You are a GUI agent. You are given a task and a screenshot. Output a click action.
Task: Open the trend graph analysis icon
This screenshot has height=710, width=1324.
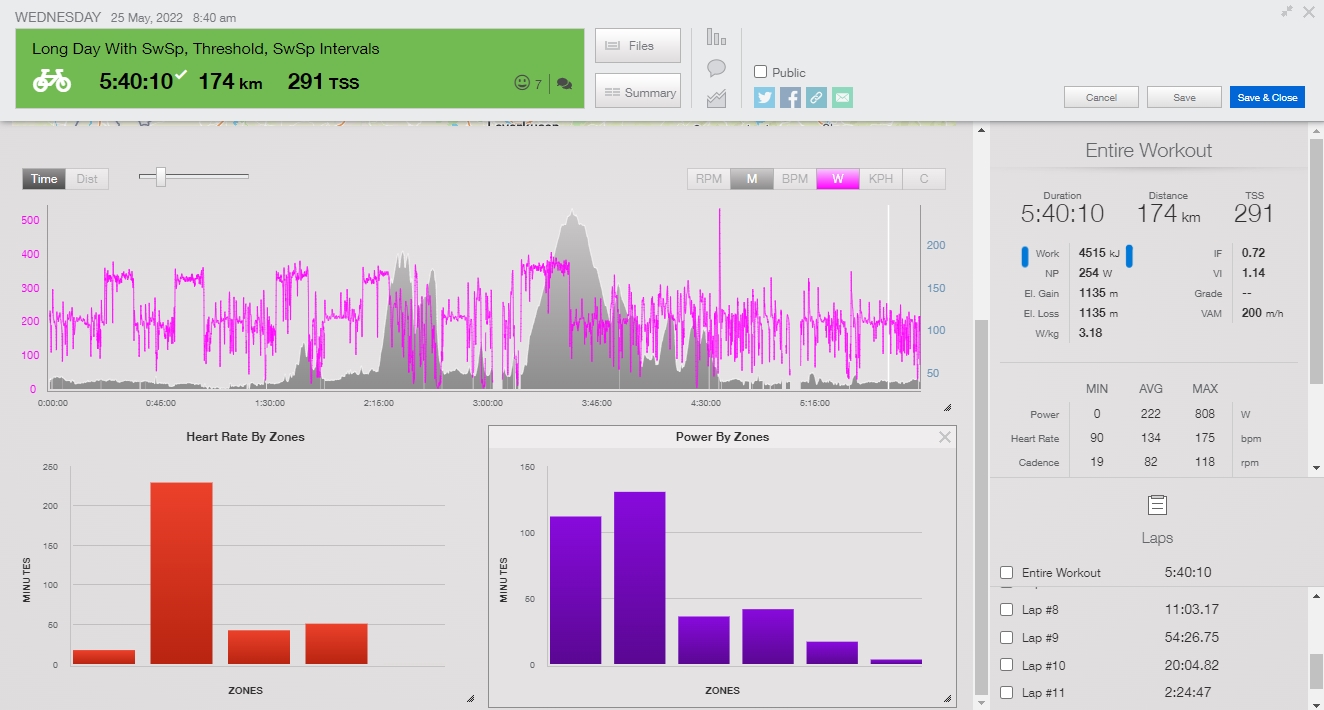point(717,96)
